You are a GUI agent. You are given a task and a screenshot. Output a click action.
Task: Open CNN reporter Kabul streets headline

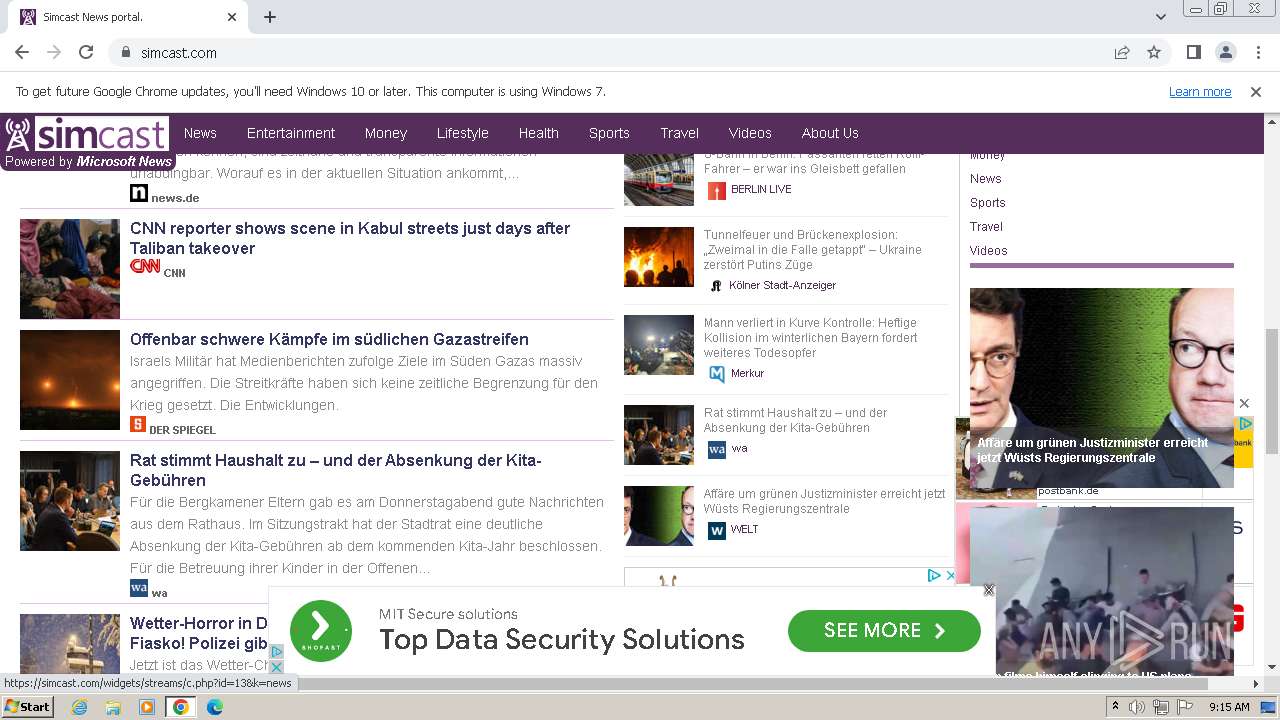tap(350, 238)
